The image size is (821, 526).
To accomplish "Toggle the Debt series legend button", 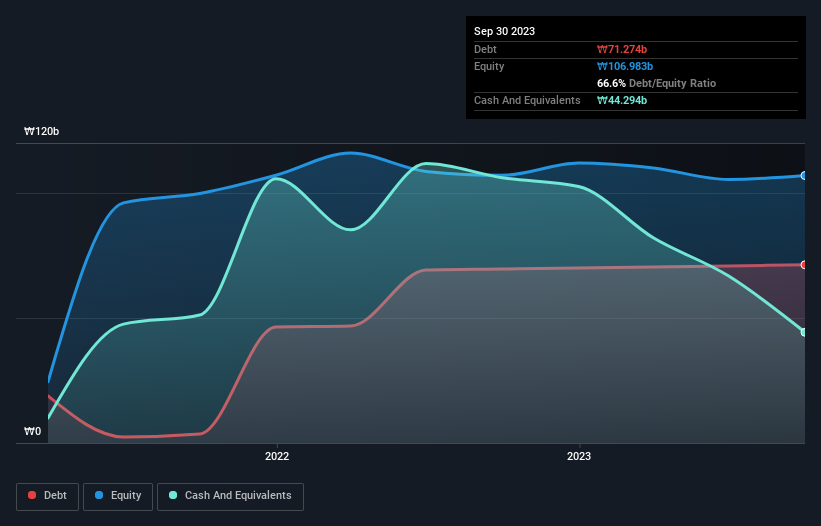I will pyautogui.click(x=48, y=496).
